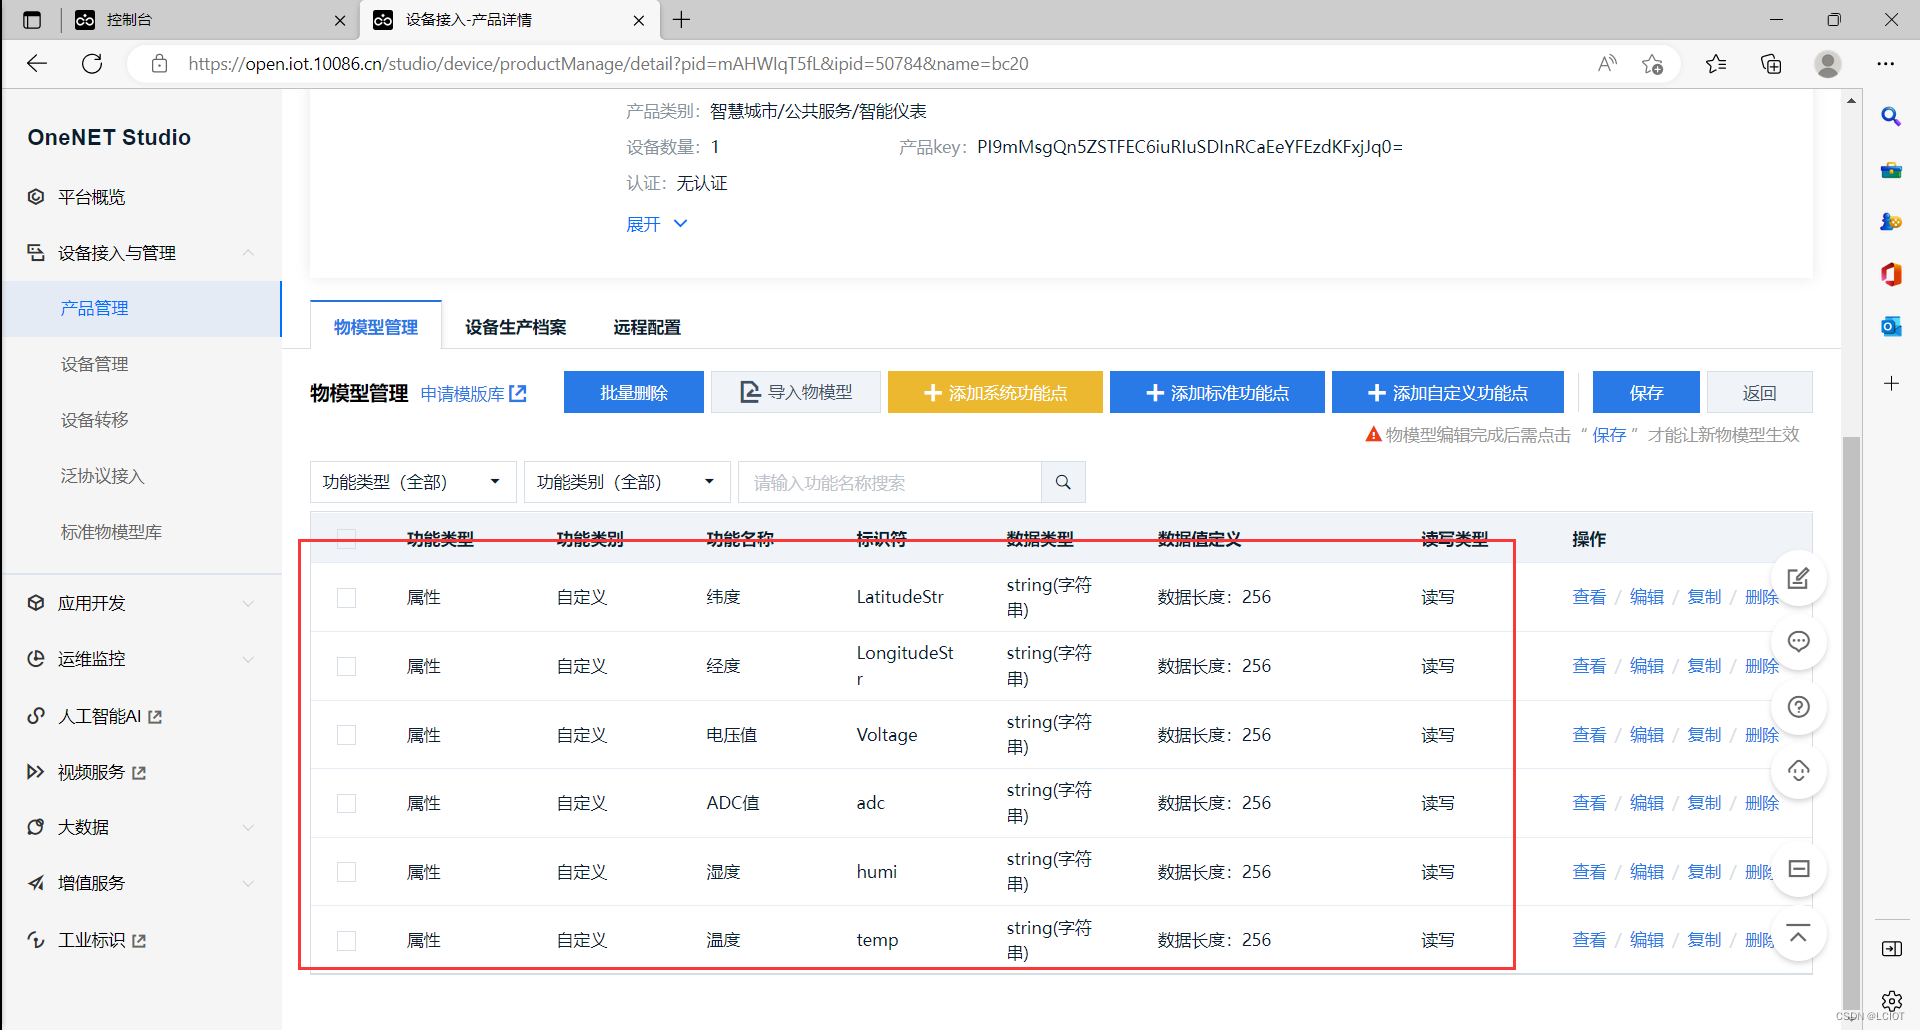The width and height of the screenshot is (1920, 1030).
Task: Open Edge read aloud icon
Action: tap(1607, 64)
